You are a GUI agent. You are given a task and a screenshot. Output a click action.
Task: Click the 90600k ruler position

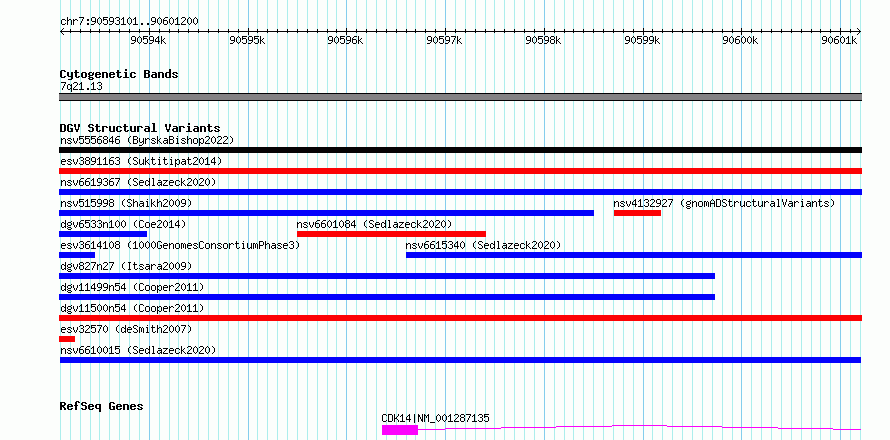(x=741, y=40)
